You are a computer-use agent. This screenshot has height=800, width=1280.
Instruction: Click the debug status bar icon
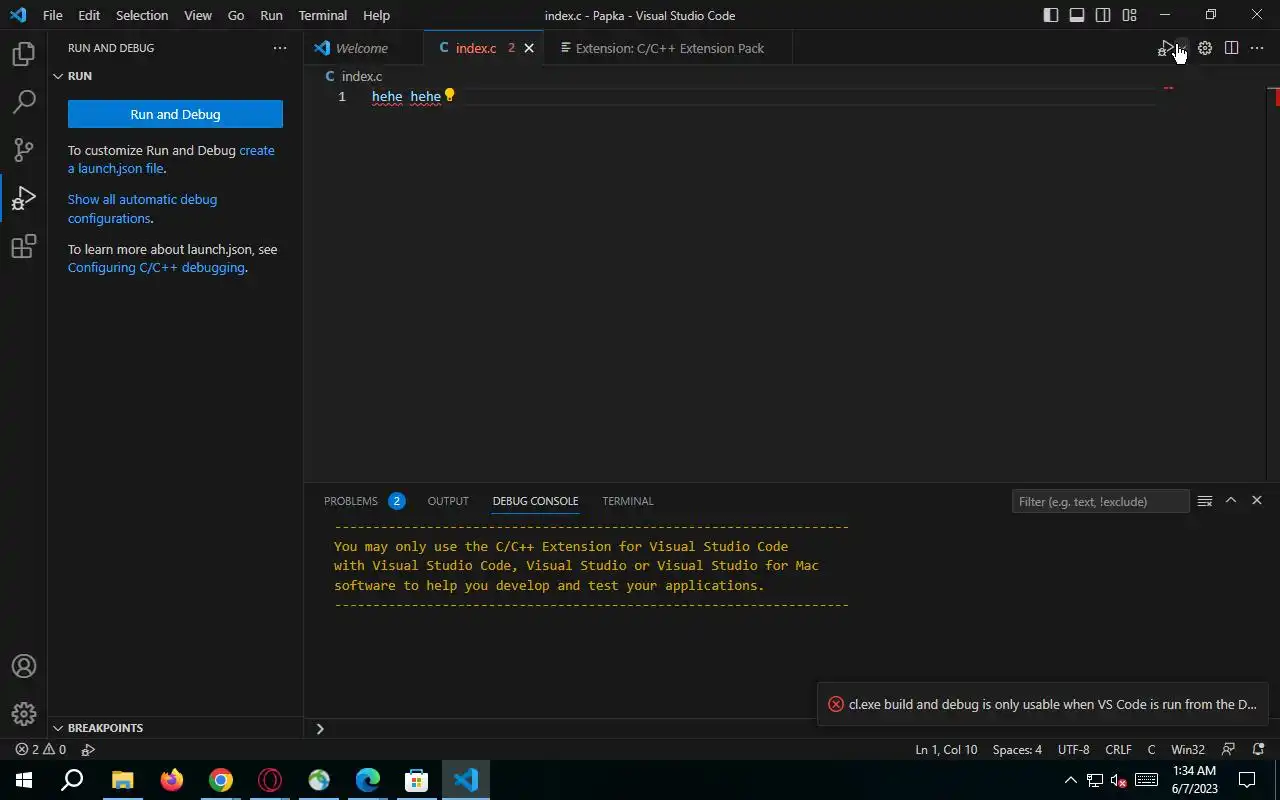click(88, 749)
